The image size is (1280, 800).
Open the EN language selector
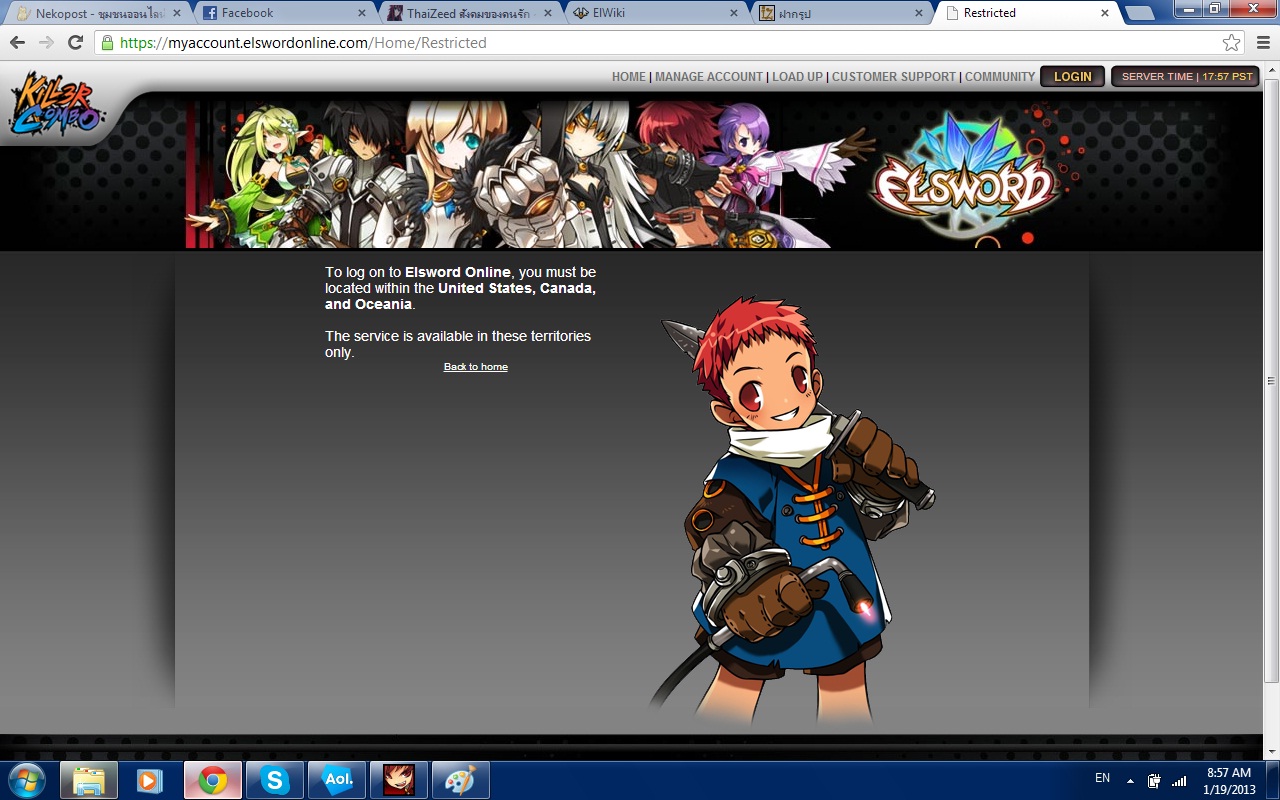pos(1102,778)
